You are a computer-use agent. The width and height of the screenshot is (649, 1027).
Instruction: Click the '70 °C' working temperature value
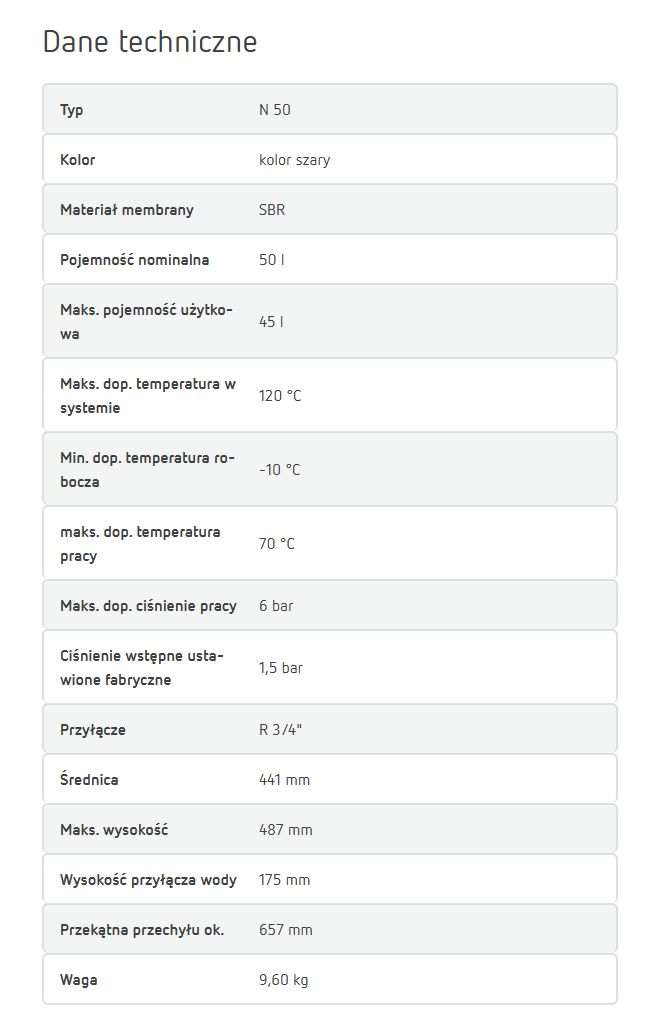[x=276, y=544]
